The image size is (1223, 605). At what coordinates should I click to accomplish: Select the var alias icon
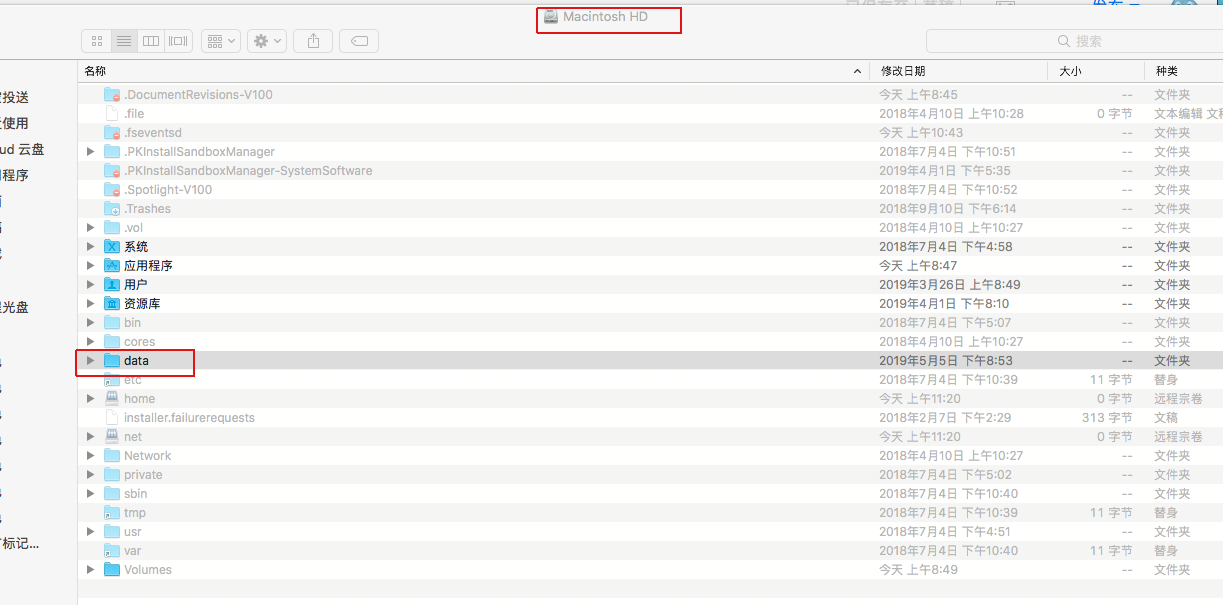click(x=112, y=551)
